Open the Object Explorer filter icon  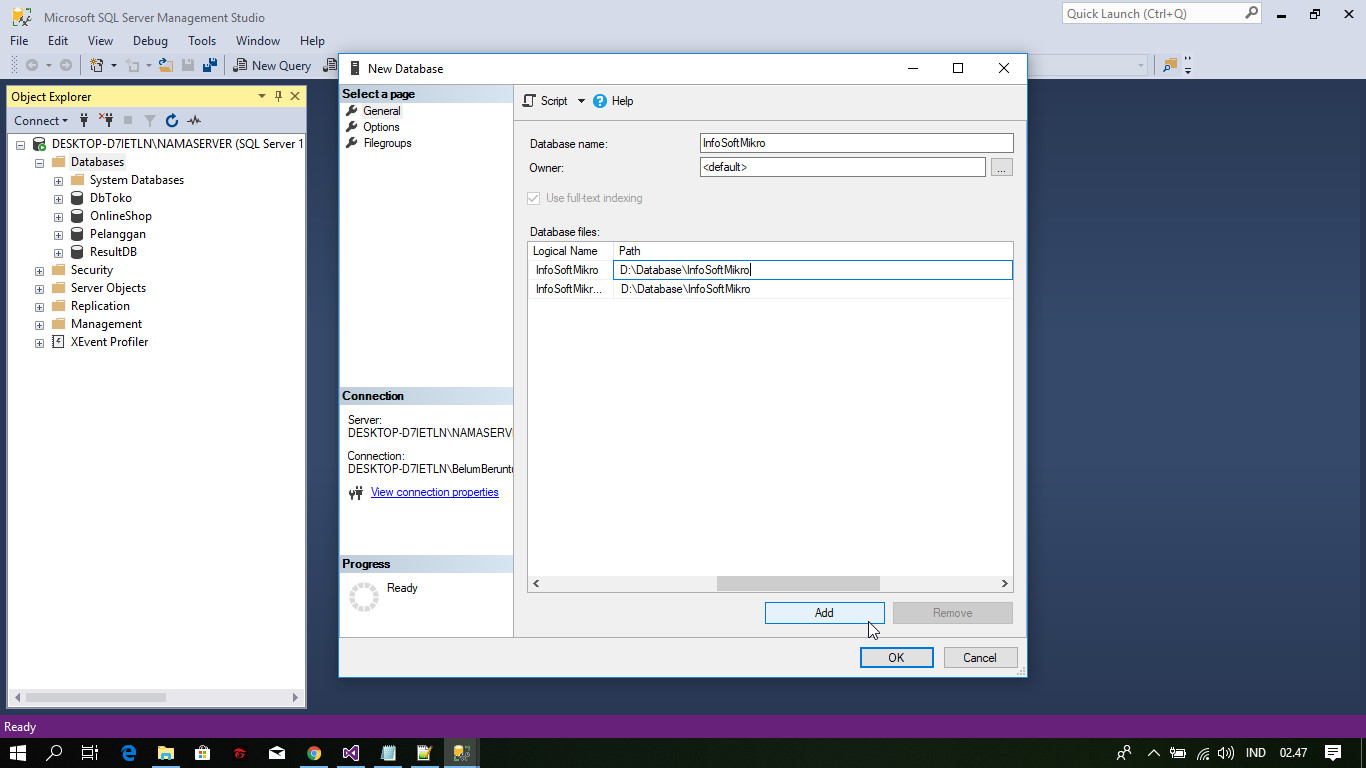point(149,120)
